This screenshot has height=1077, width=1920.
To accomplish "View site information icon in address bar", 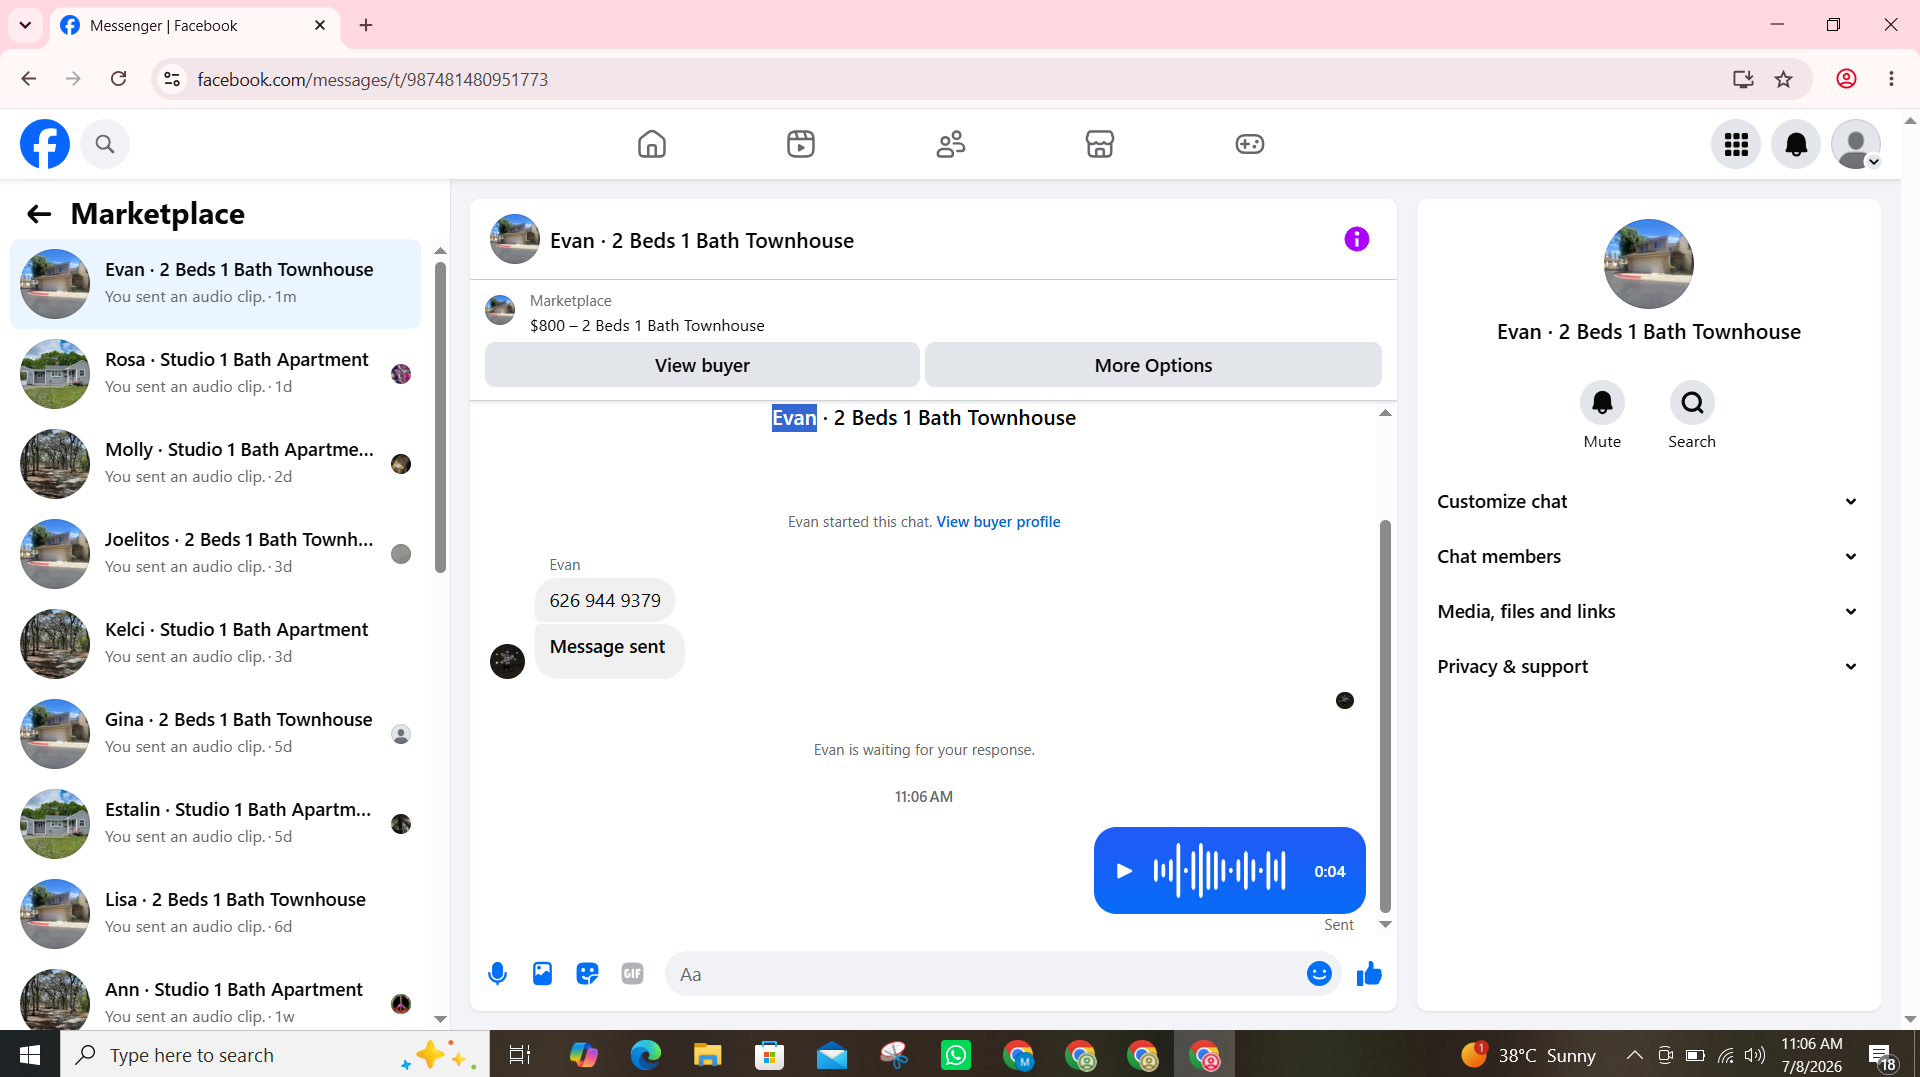I will tap(172, 79).
